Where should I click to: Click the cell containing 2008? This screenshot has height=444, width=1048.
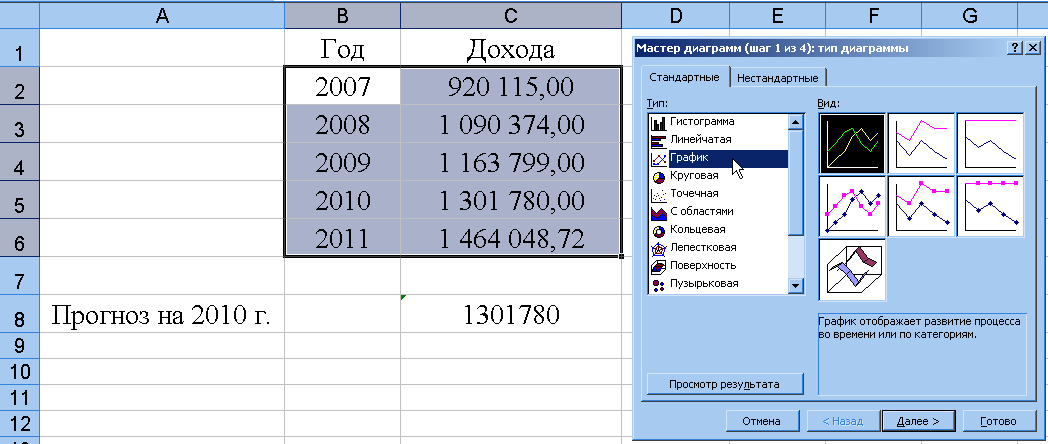pos(342,124)
